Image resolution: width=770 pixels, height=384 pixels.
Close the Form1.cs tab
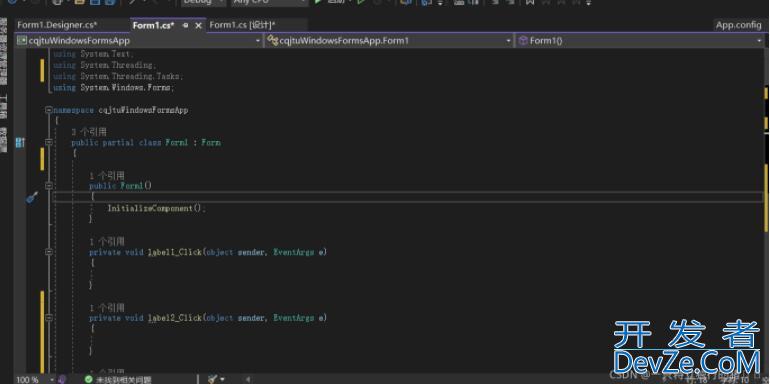click(x=198, y=26)
